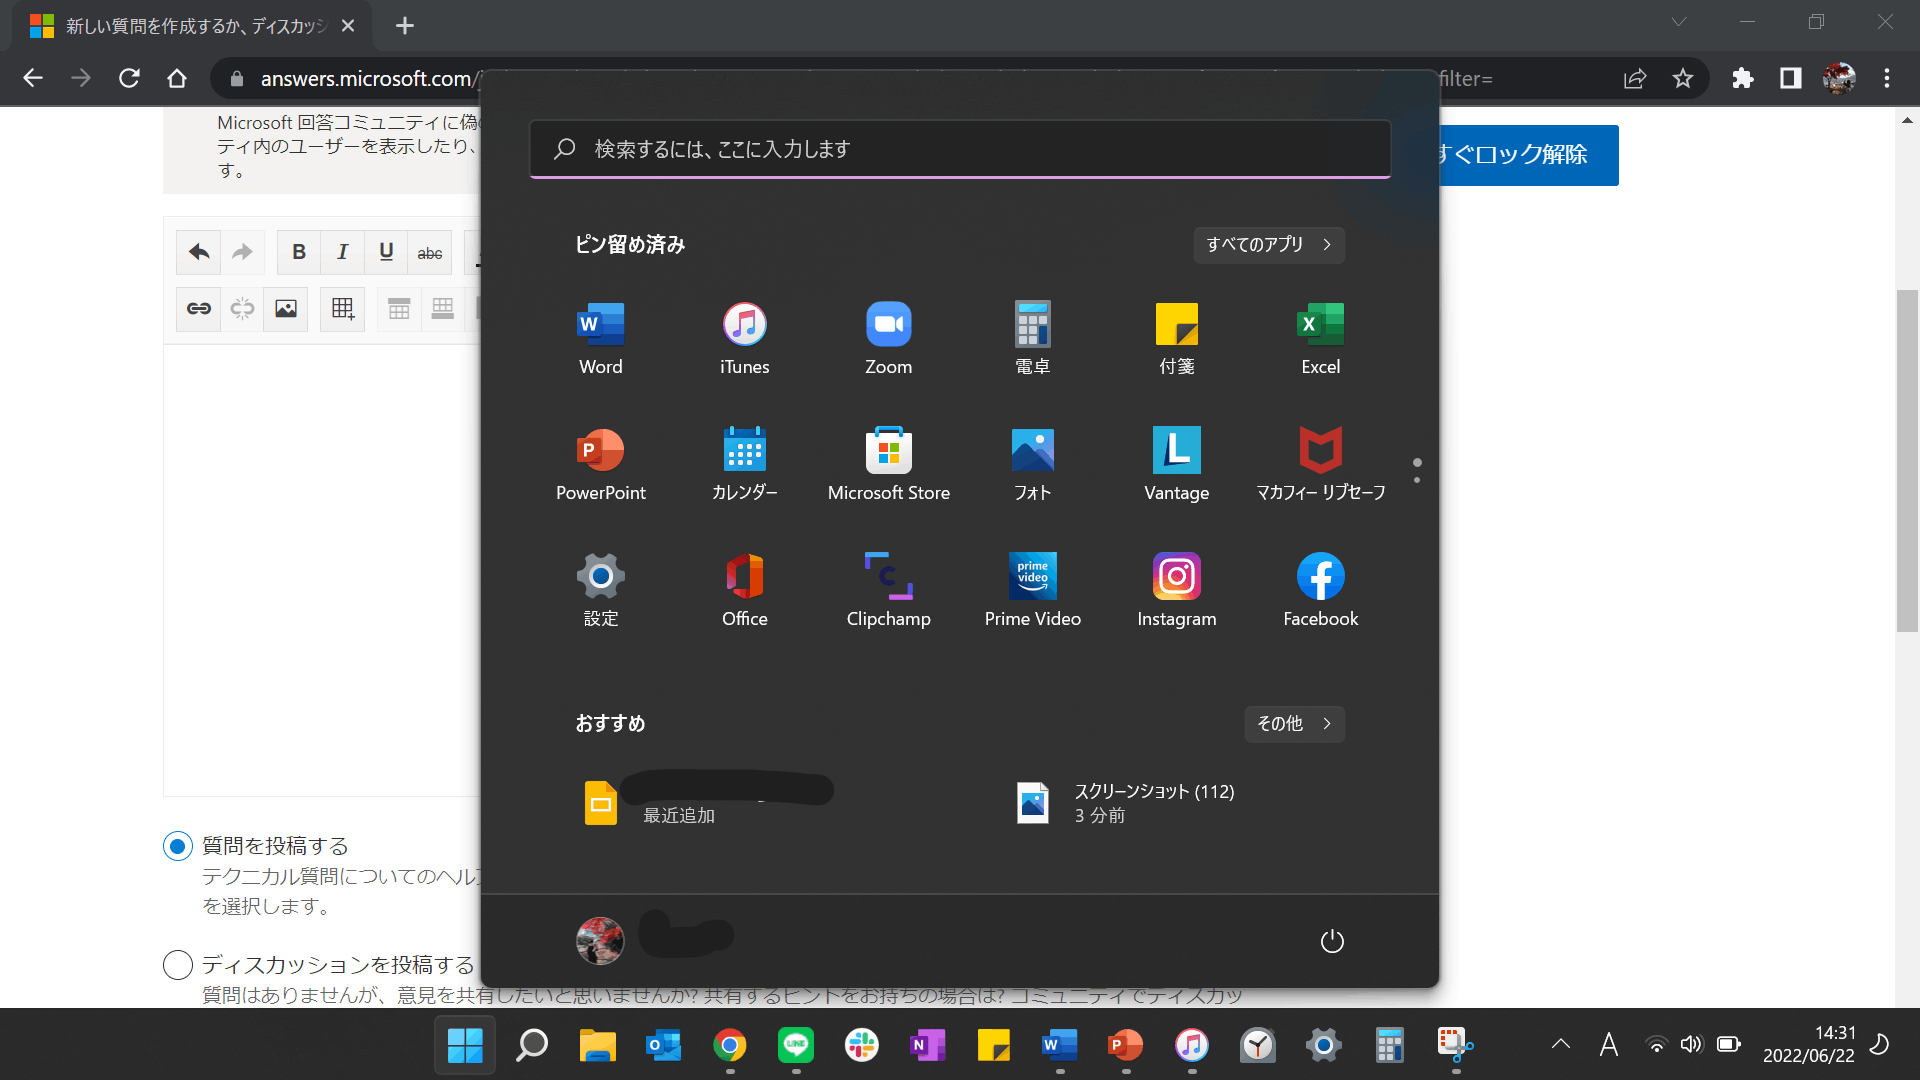Screen dimensions: 1920x1080
Task: Open the new browser tab button
Action: click(404, 26)
